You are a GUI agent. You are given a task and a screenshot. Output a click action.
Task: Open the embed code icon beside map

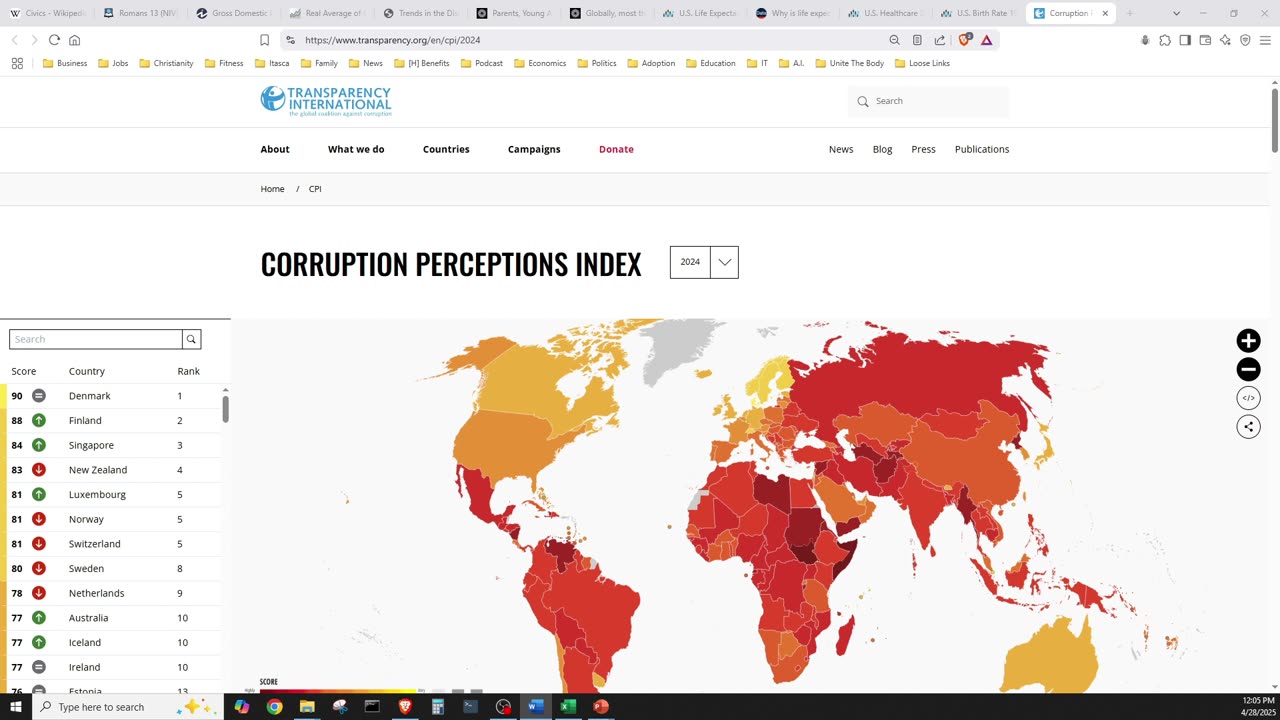pos(1248,398)
